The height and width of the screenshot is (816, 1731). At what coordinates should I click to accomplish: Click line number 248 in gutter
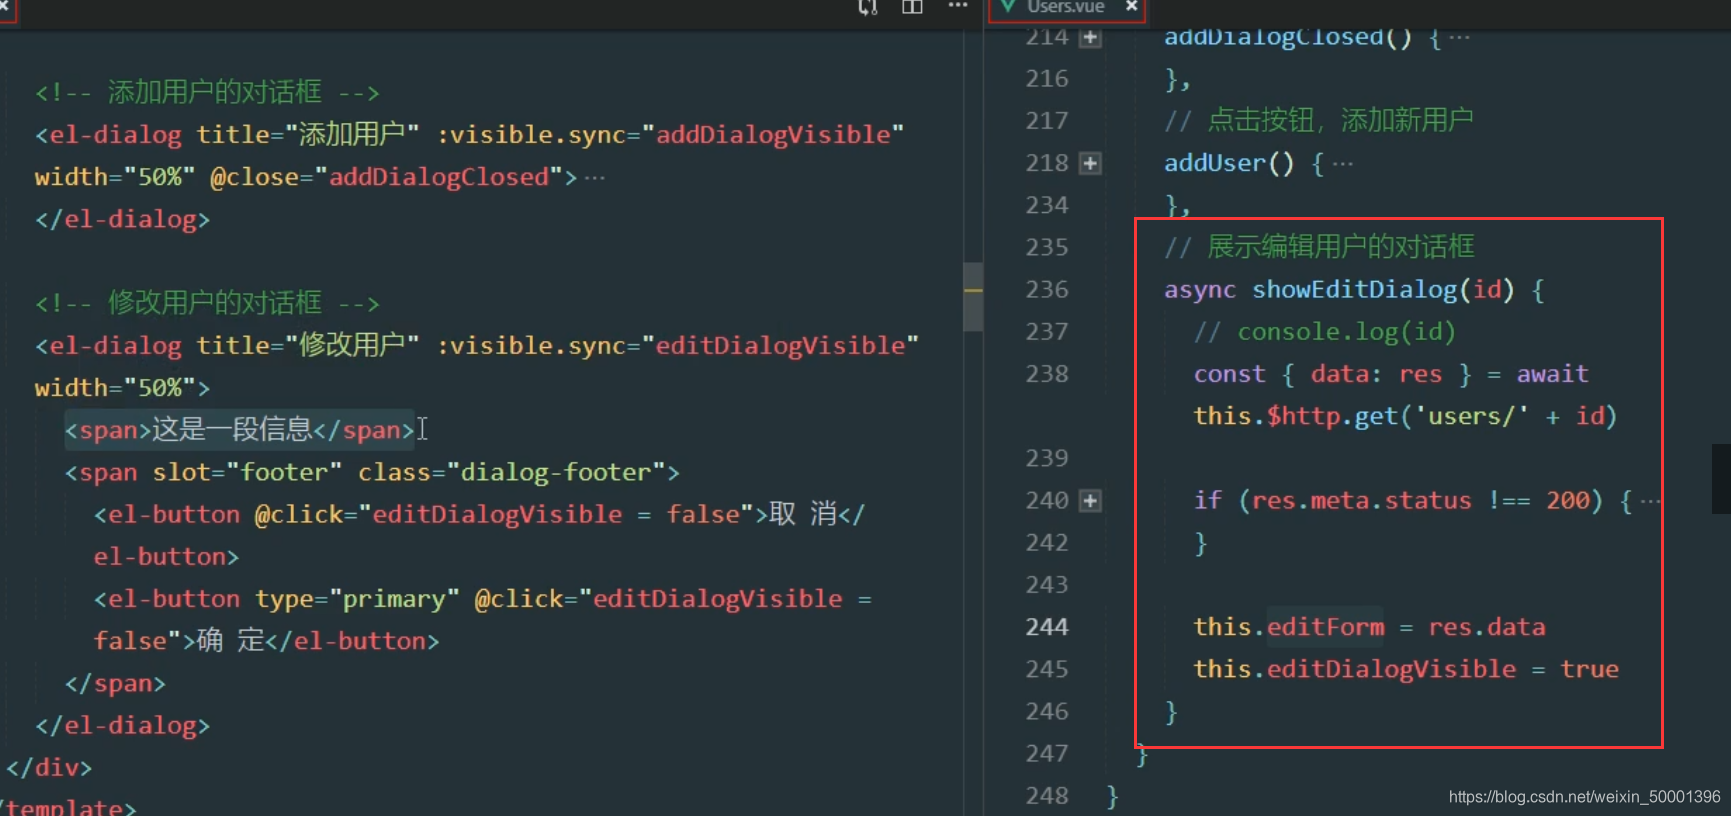click(x=1047, y=796)
